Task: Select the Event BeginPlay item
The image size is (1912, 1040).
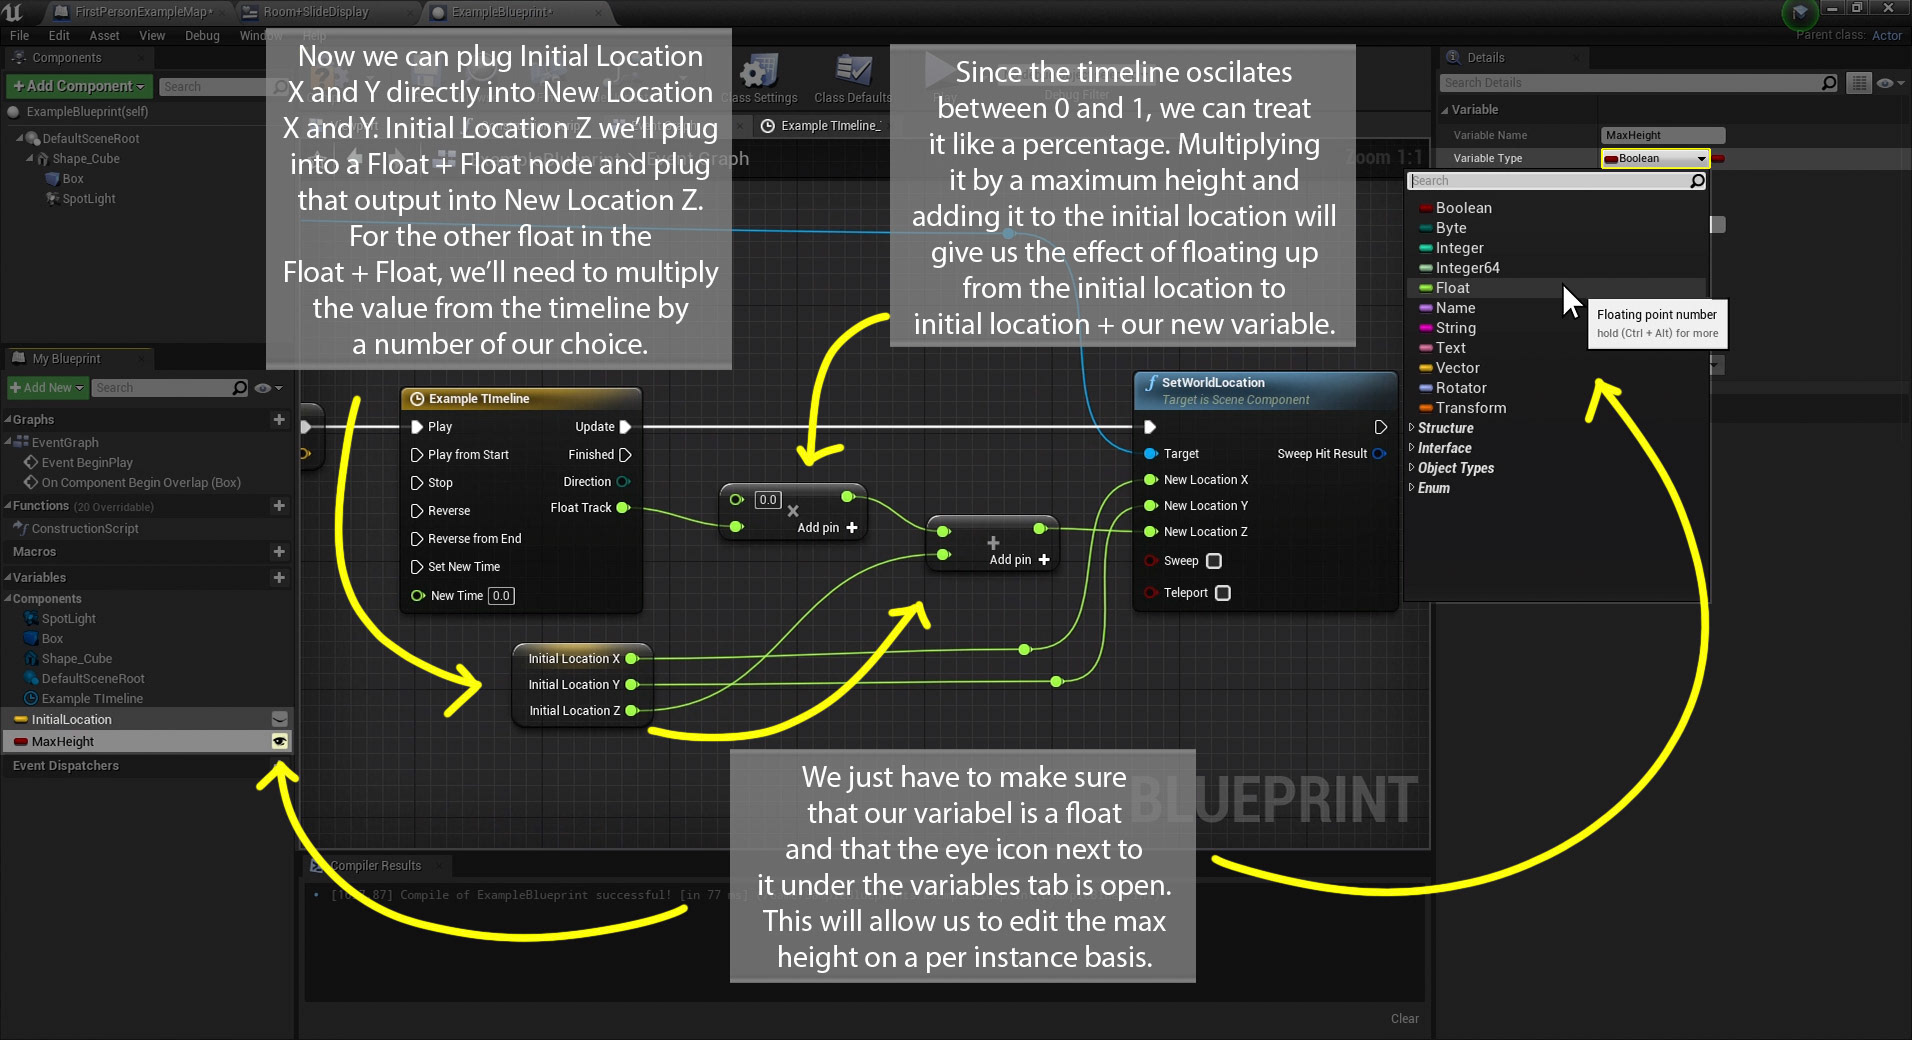Action: tap(87, 463)
